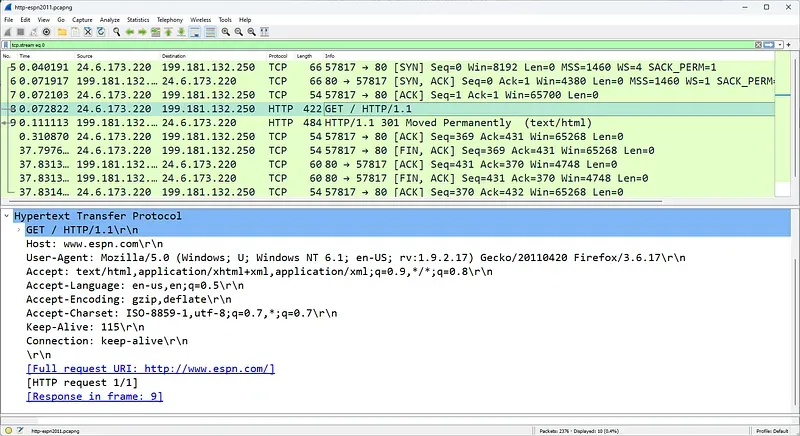Add a filter button with plus icon
The image size is (800, 436).
click(789, 45)
